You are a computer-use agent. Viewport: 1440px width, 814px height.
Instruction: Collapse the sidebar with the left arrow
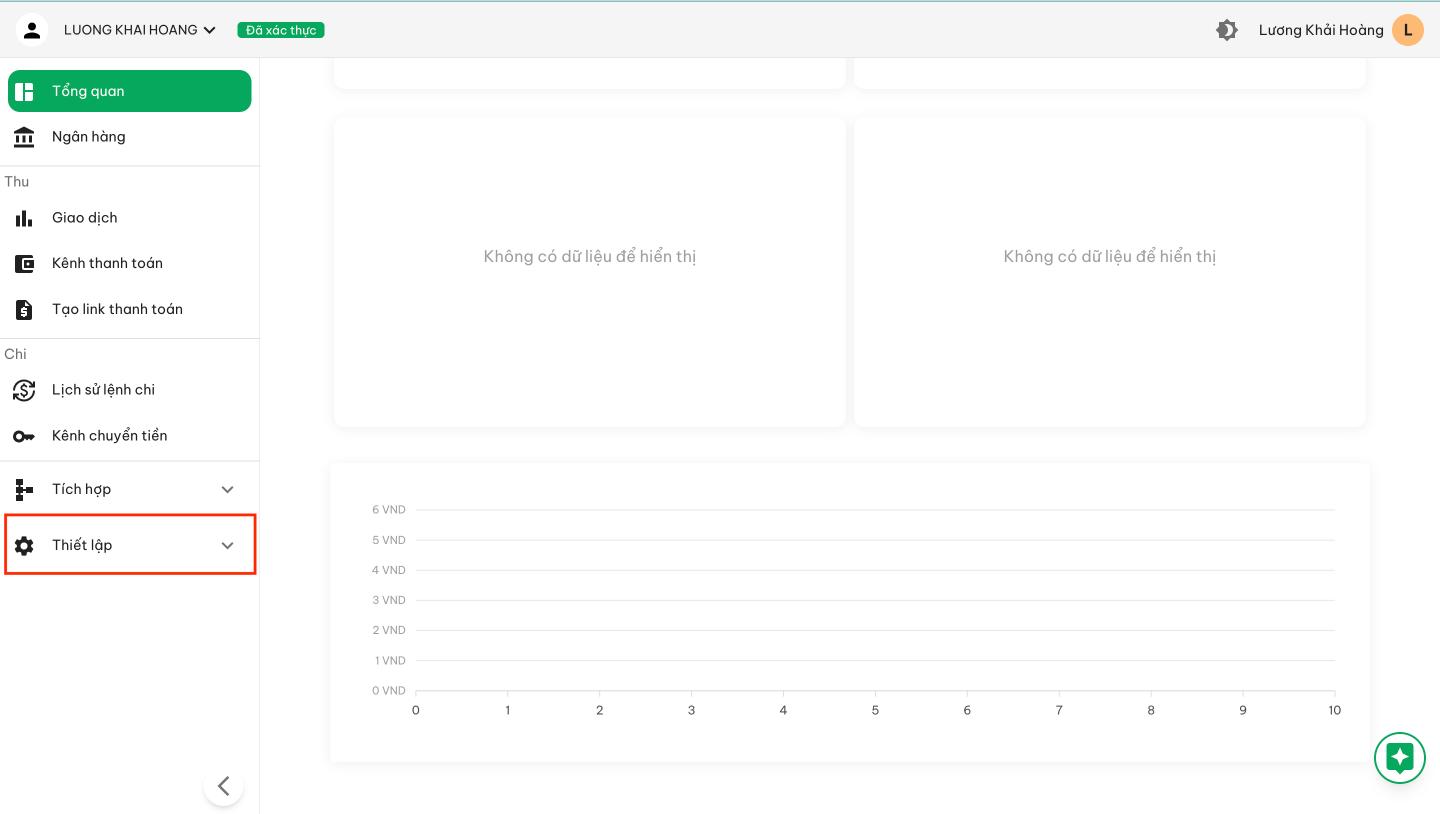point(223,786)
